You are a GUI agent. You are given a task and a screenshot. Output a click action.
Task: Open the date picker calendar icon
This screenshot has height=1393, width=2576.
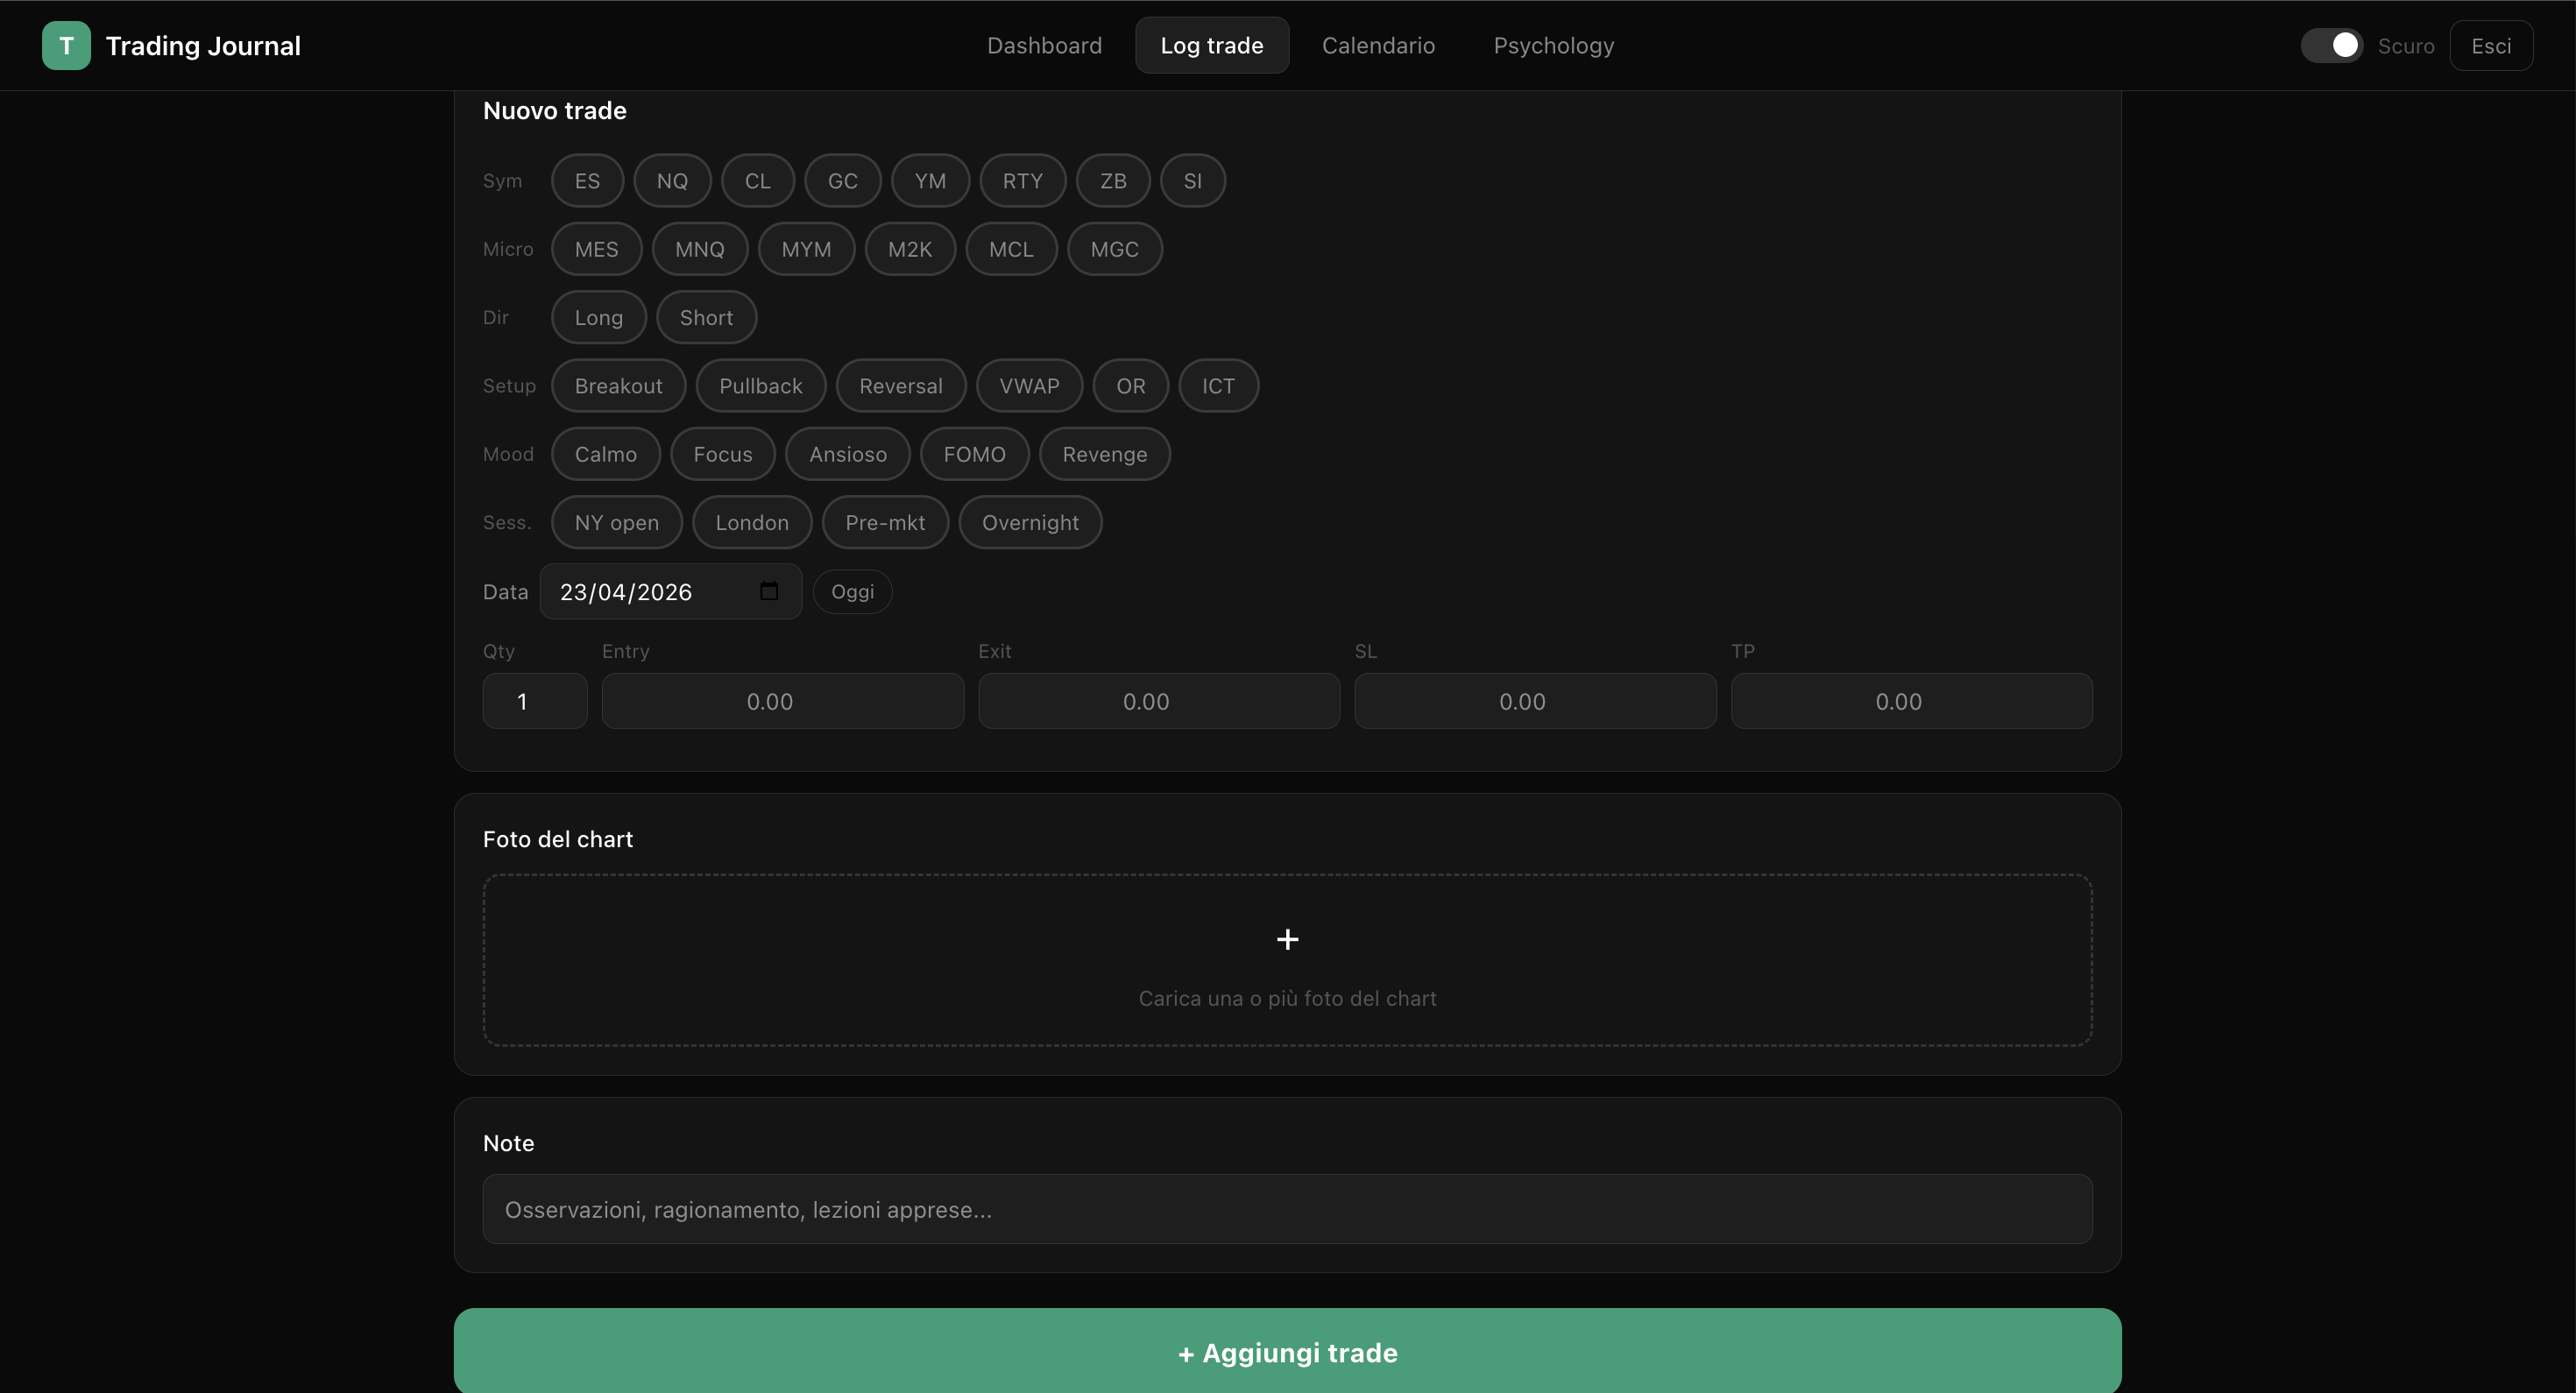click(x=768, y=591)
